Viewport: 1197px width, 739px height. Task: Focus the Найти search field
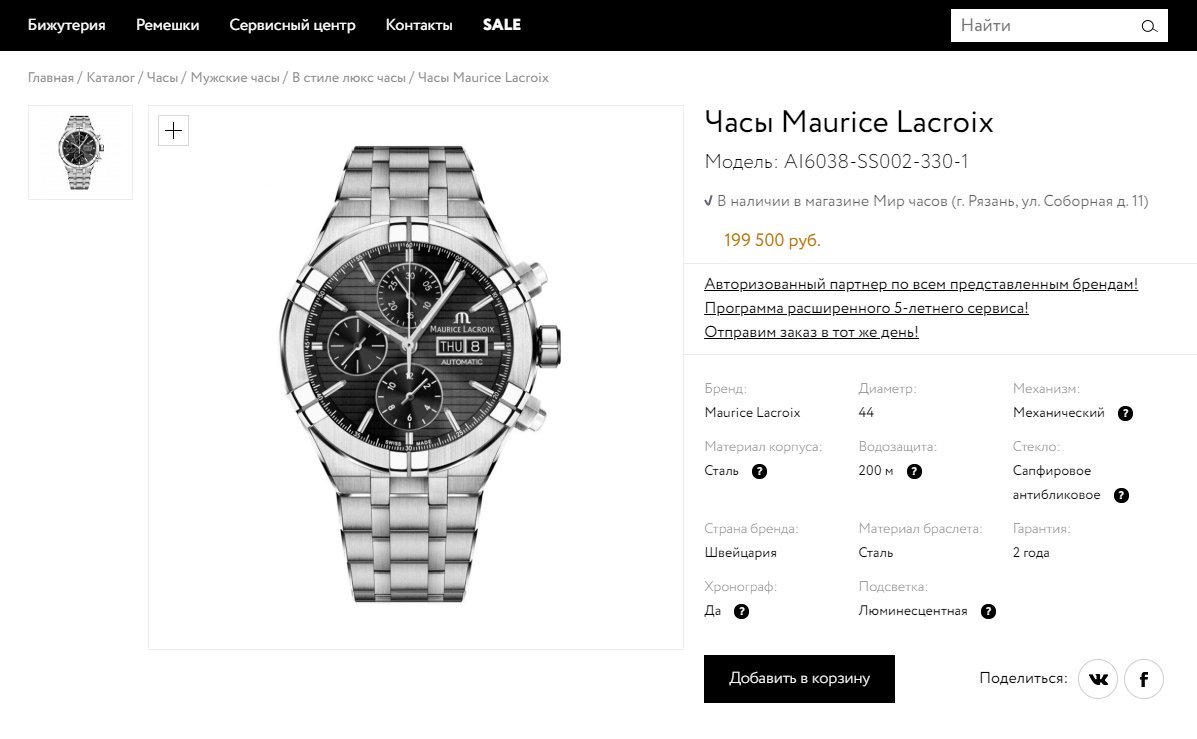pyautogui.click(x=1040, y=26)
